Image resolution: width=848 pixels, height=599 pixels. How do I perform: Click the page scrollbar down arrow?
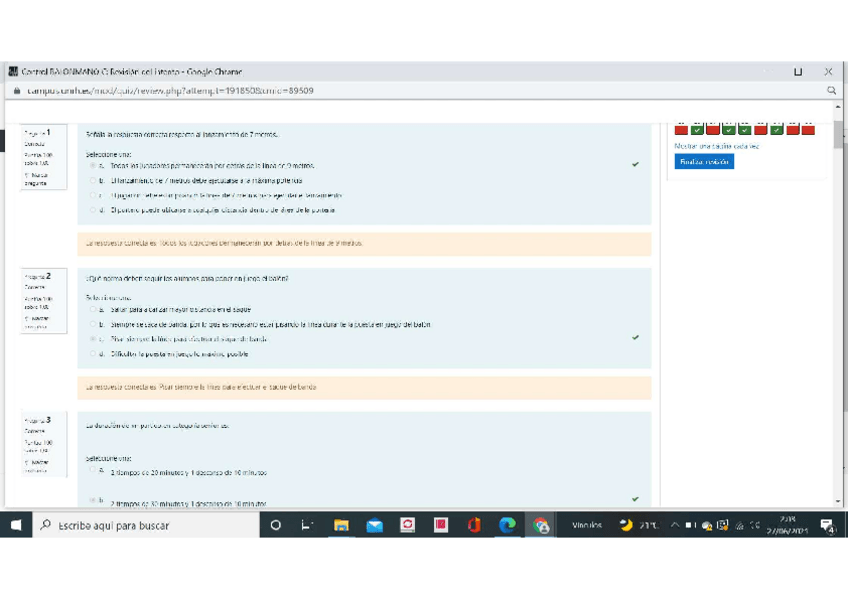(838, 501)
